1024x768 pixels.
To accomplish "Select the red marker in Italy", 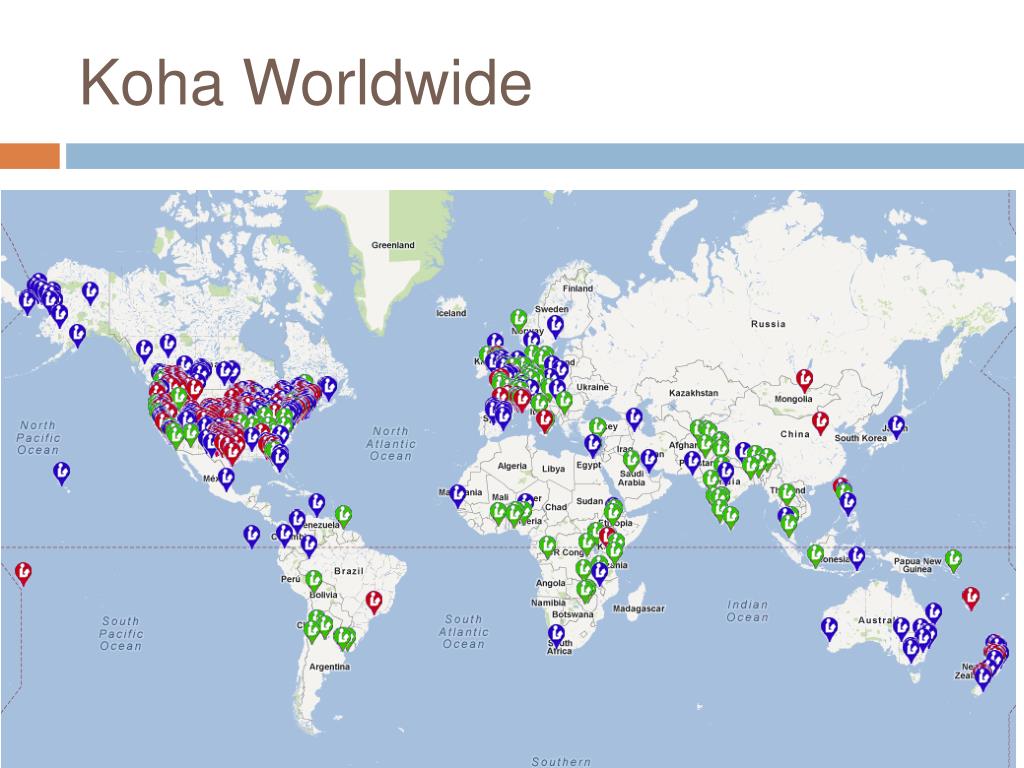I will (x=545, y=421).
